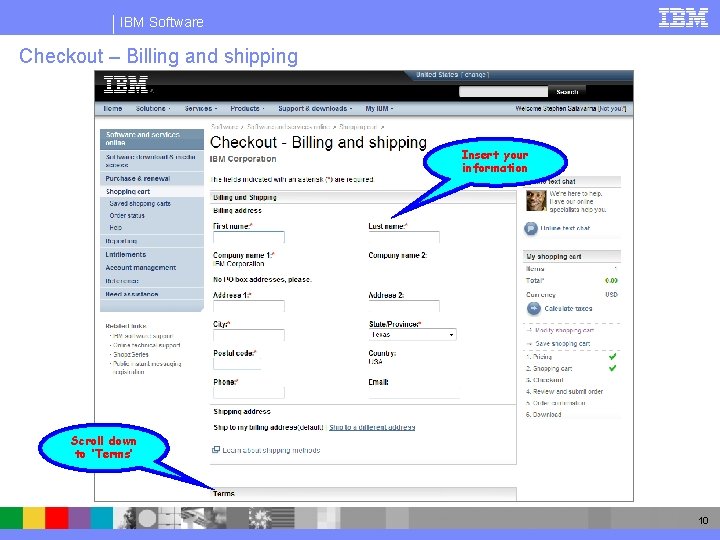The height and width of the screenshot is (540, 720).
Task: Click the Not you? link
Action: click(612, 108)
